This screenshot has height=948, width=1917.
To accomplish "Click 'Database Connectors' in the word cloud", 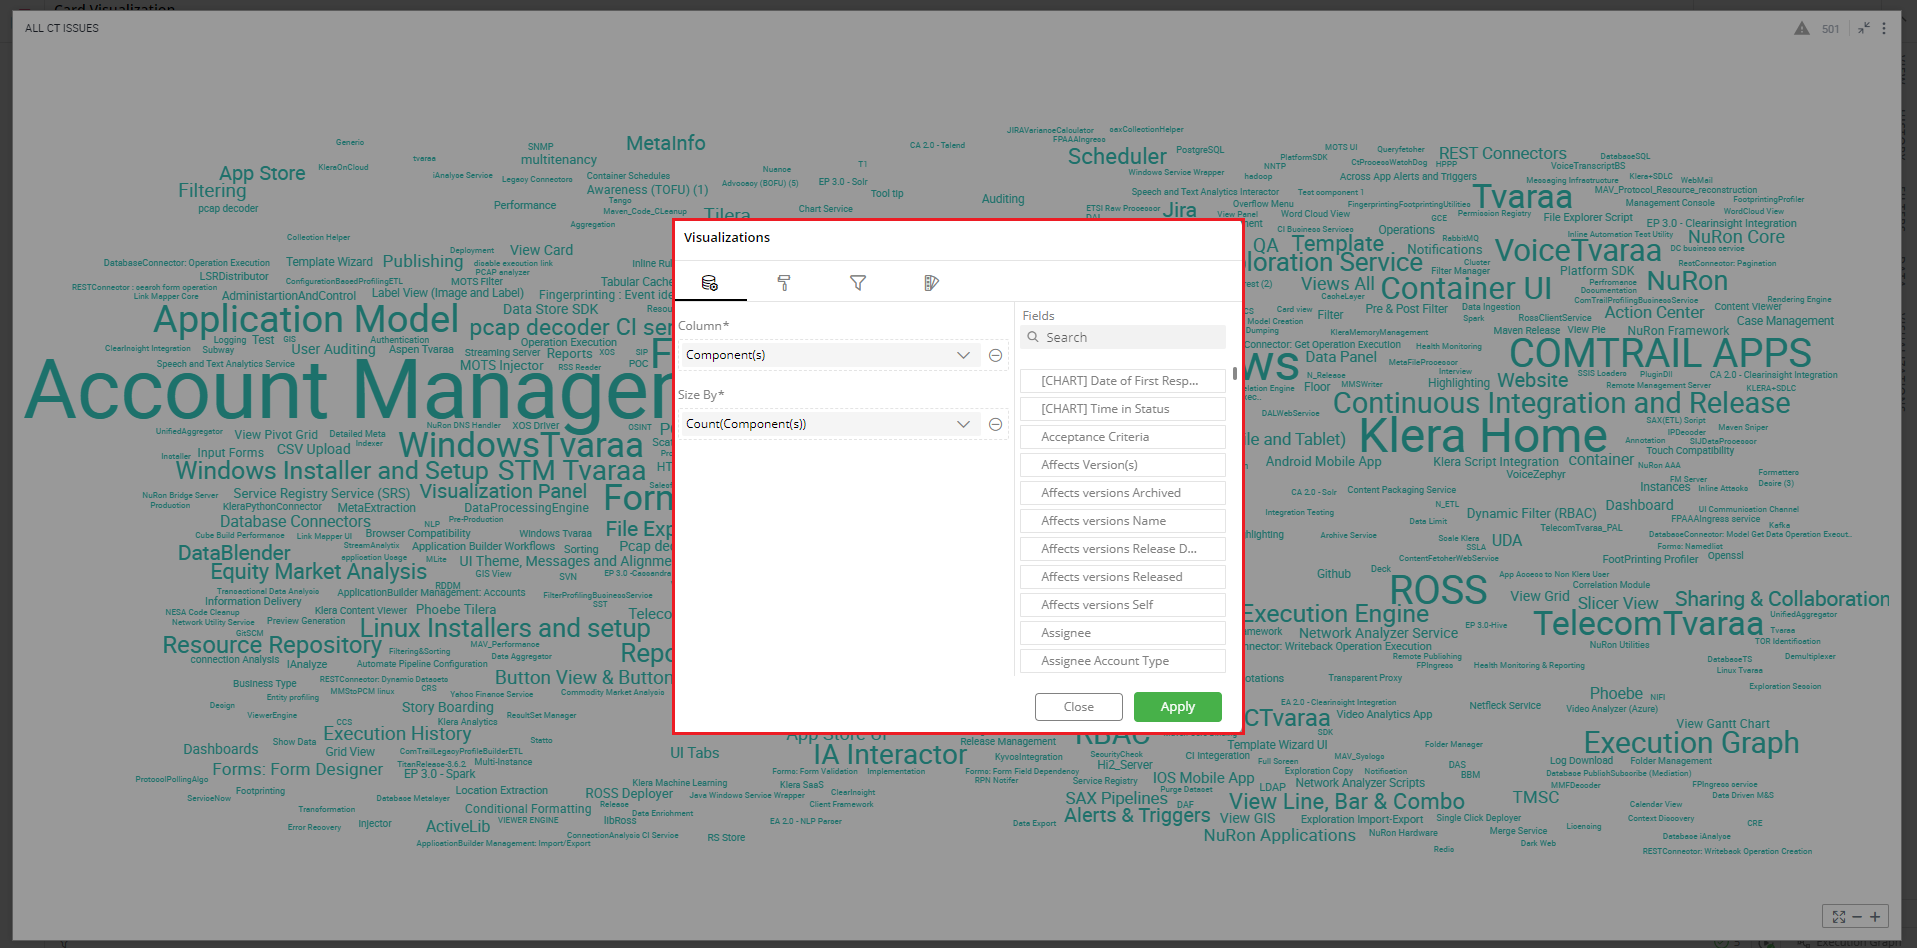I will click(x=295, y=522).
